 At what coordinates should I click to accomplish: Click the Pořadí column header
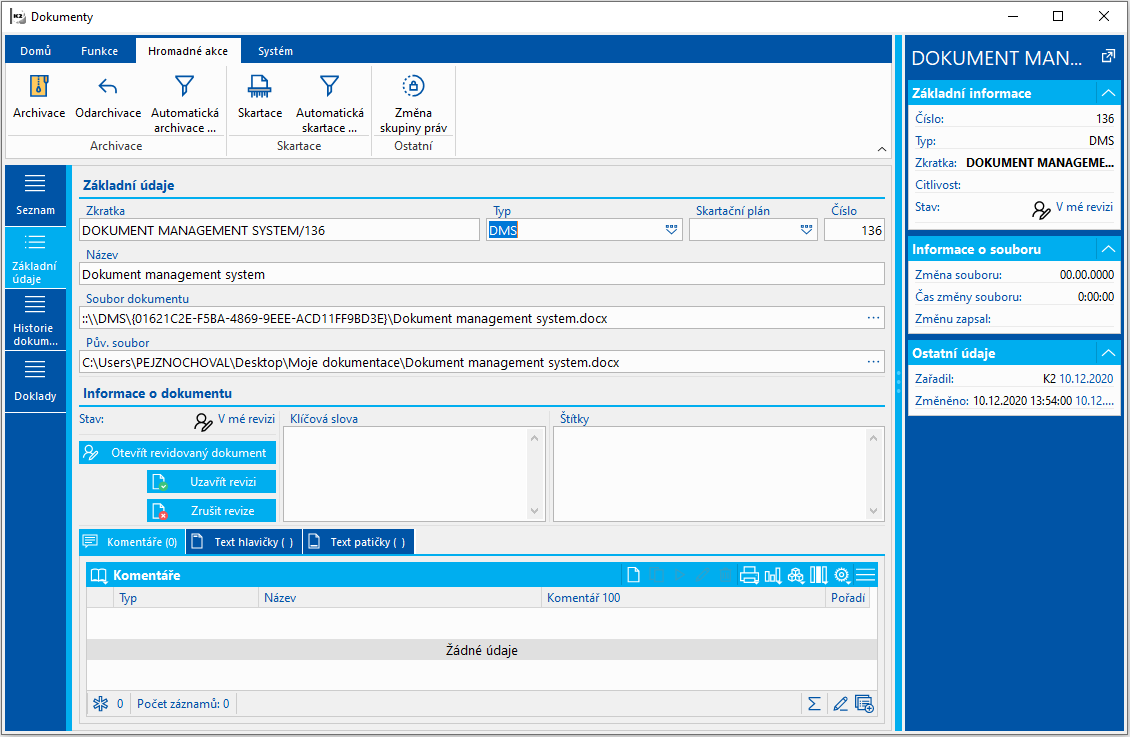tap(848, 598)
